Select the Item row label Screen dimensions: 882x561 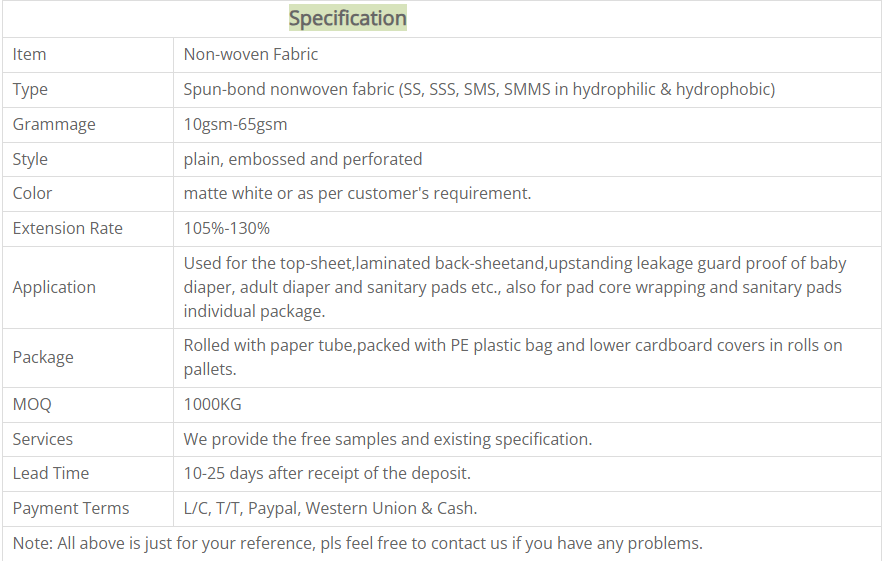pyautogui.click(x=29, y=54)
